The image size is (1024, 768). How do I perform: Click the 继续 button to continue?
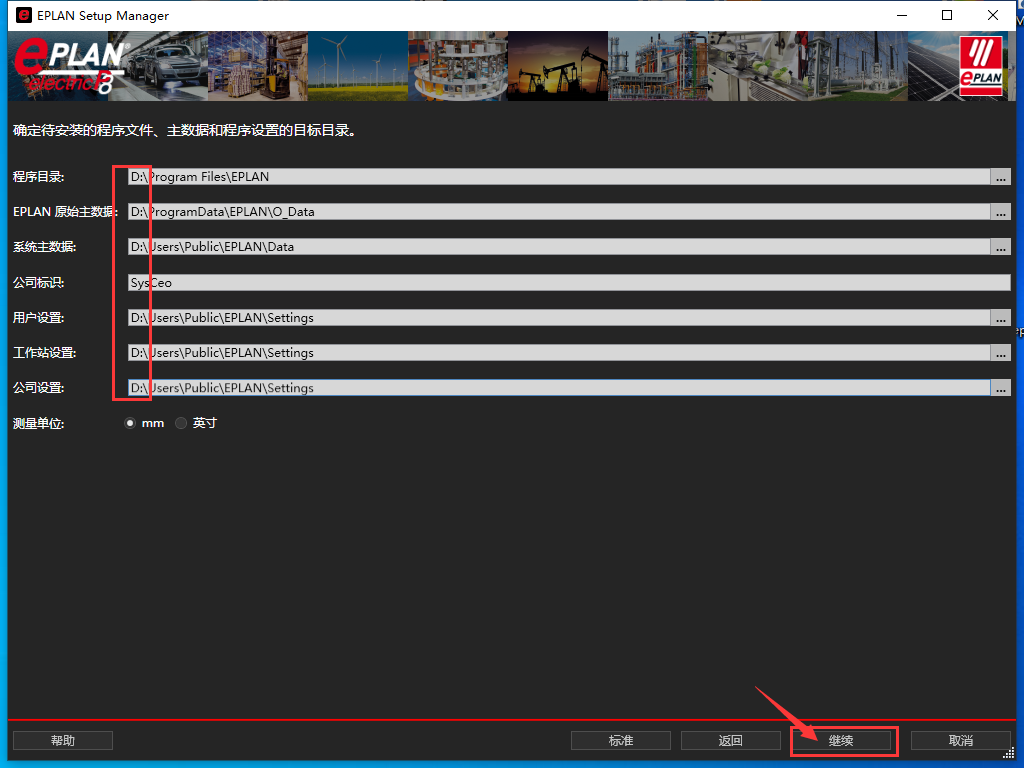tap(841, 741)
